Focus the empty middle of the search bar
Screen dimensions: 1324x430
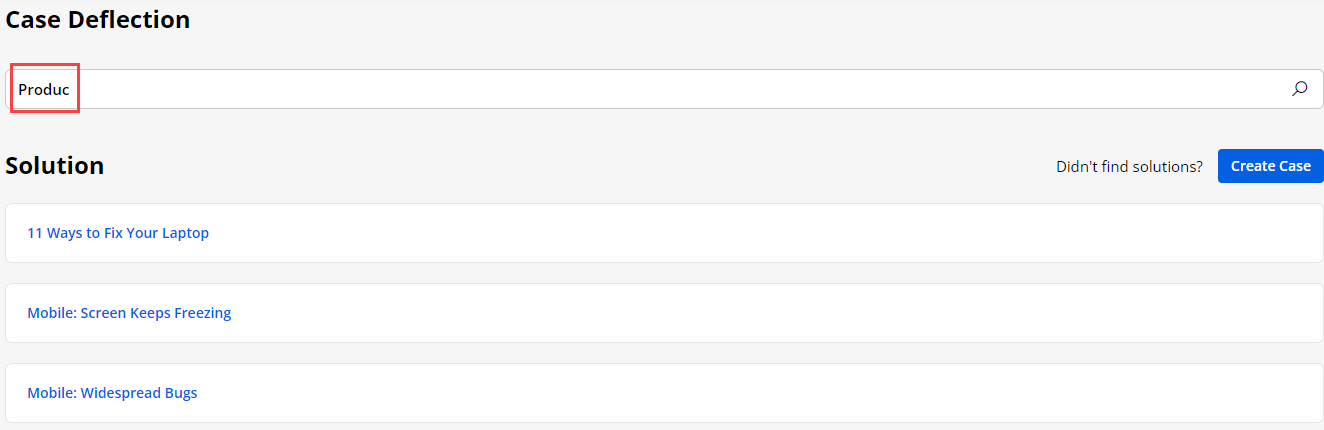point(660,89)
